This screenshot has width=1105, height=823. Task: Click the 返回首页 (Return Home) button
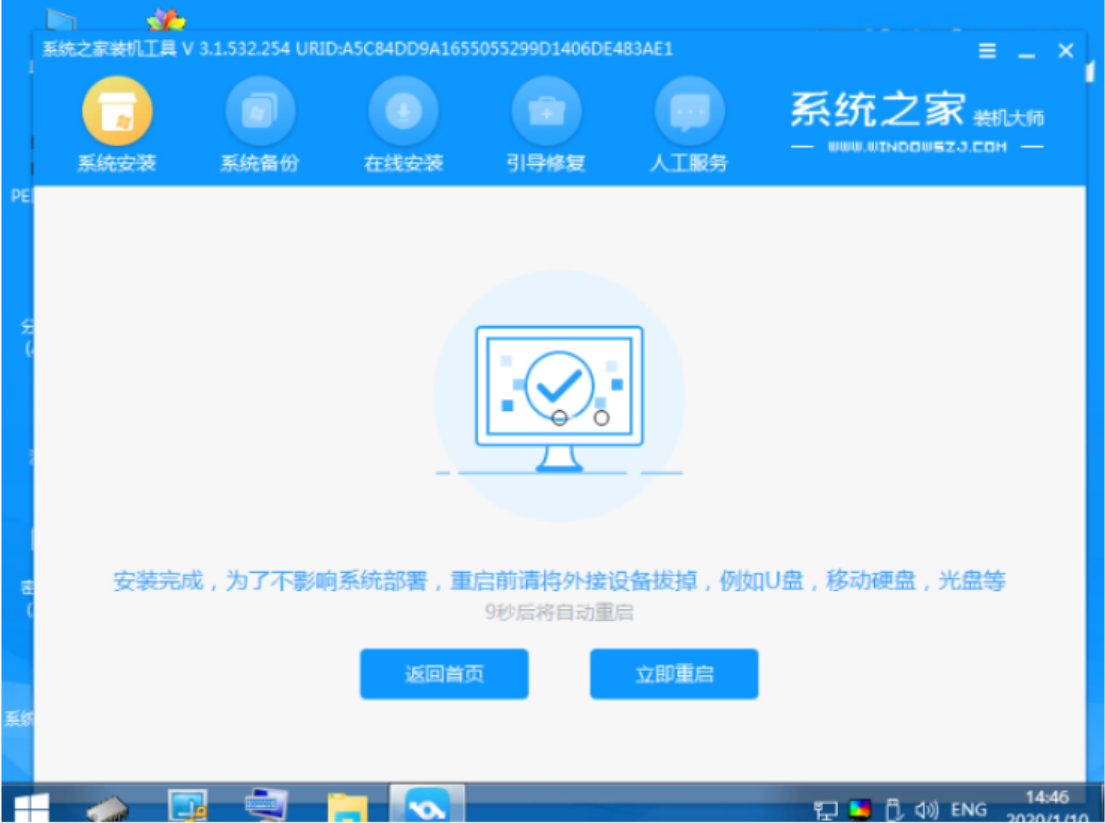[444, 674]
